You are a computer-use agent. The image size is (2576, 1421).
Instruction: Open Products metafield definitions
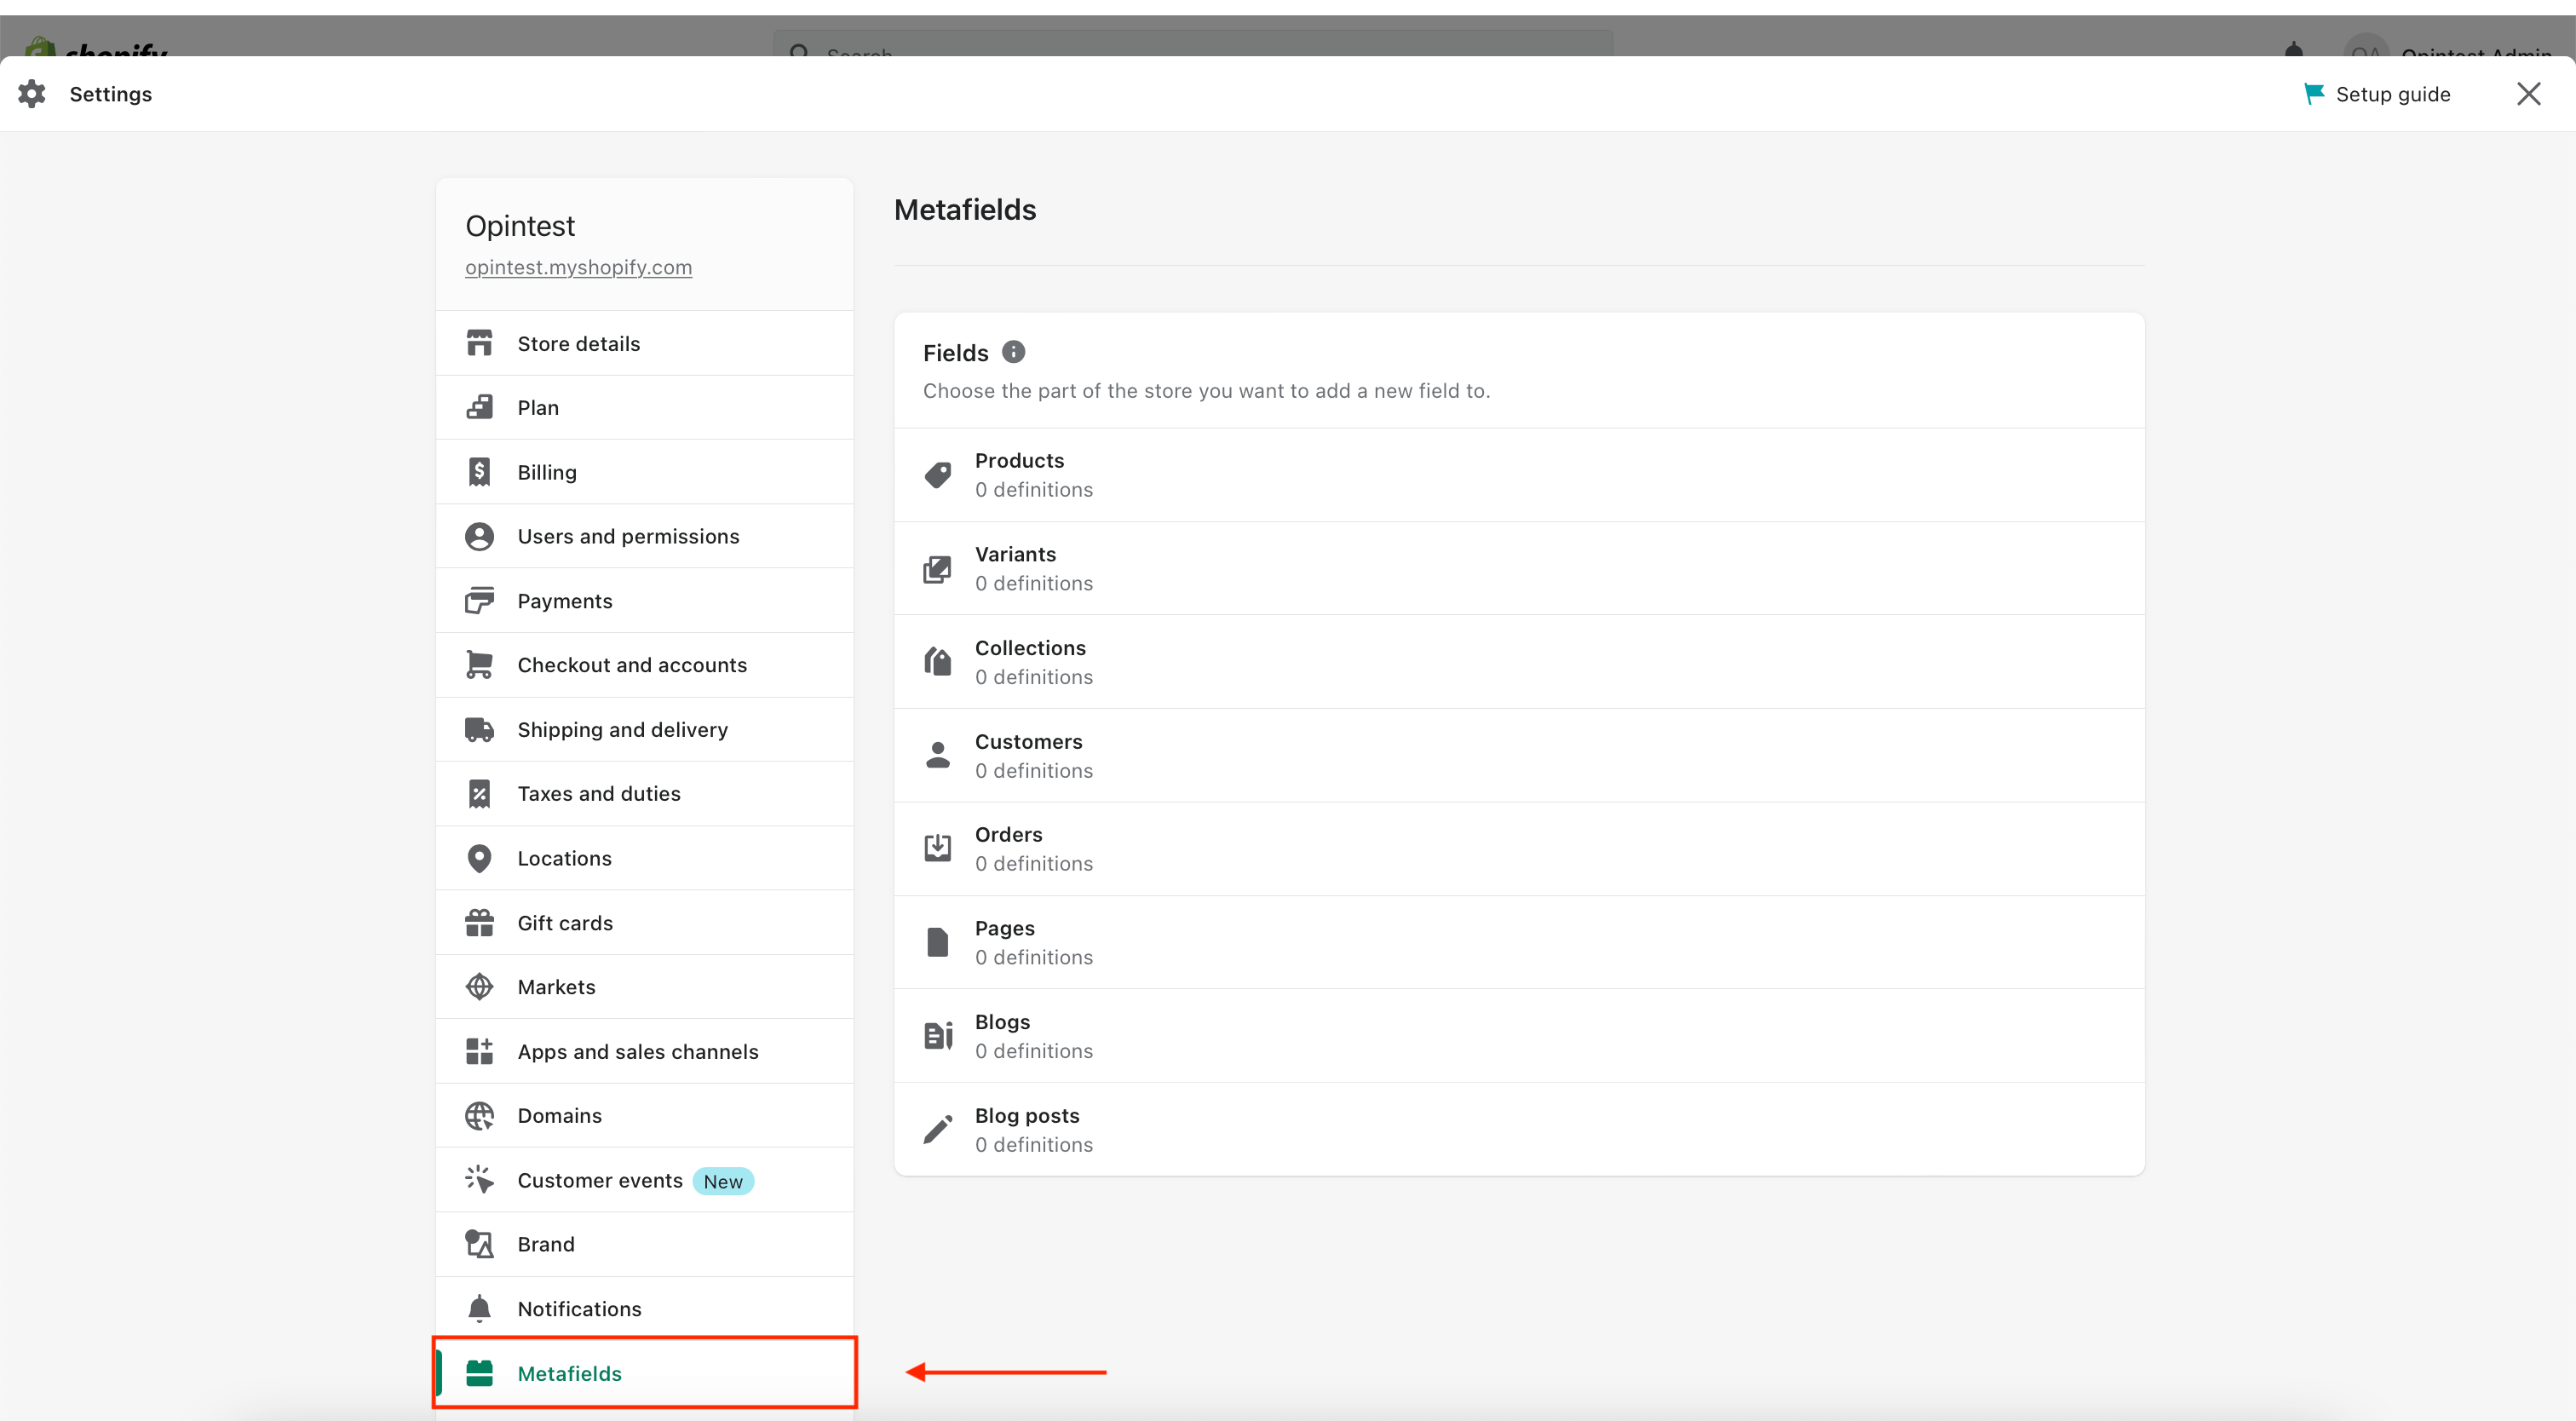click(x=1518, y=475)
